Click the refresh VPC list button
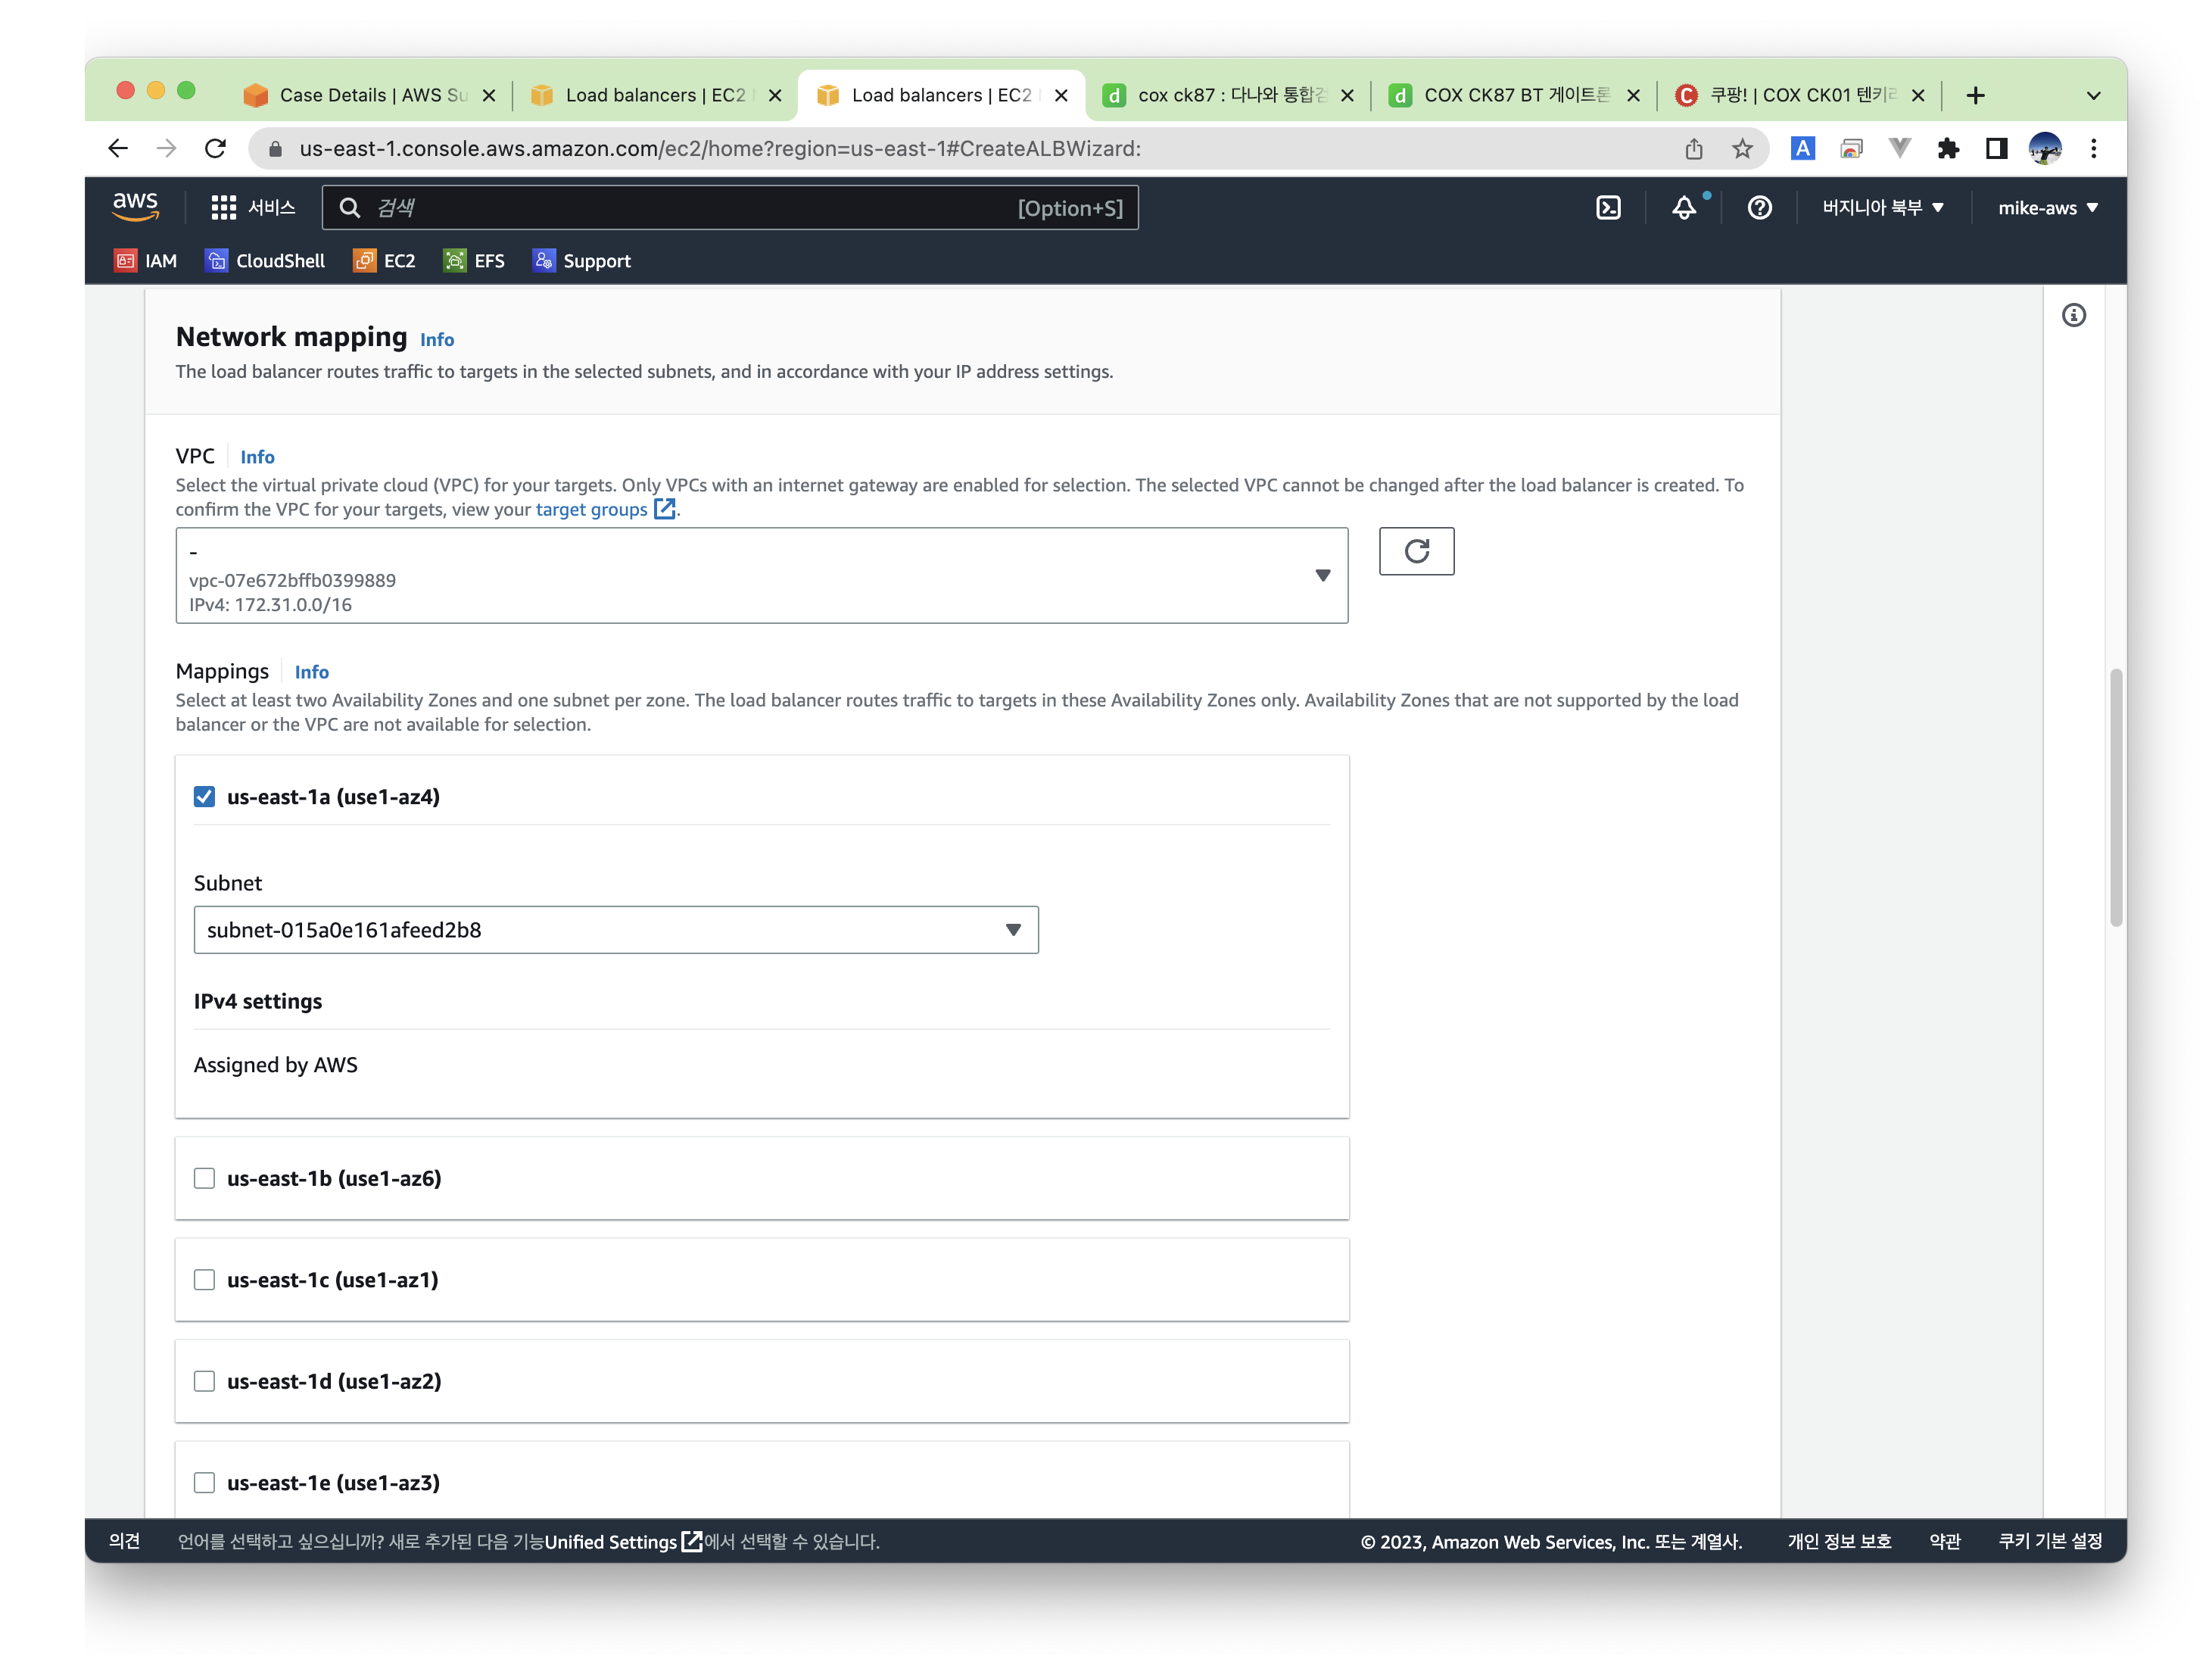 (x=1415, y=551)
